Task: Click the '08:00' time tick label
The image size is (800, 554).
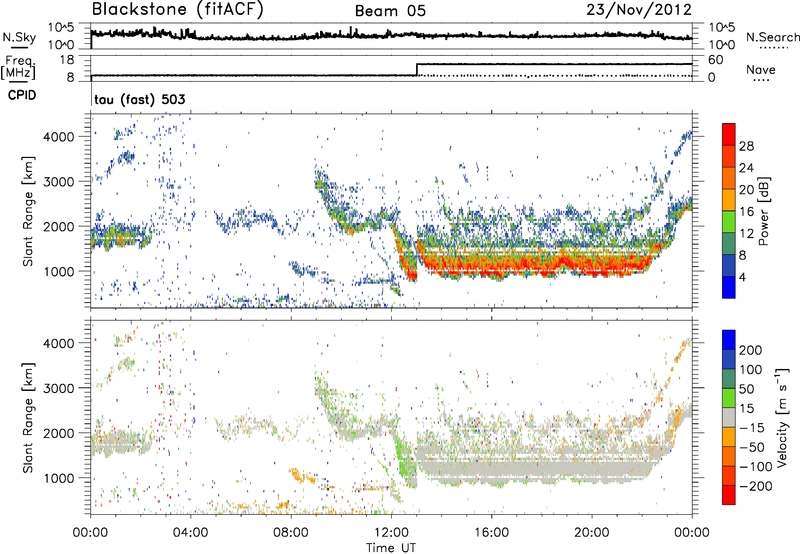Action: coord(291,533)
